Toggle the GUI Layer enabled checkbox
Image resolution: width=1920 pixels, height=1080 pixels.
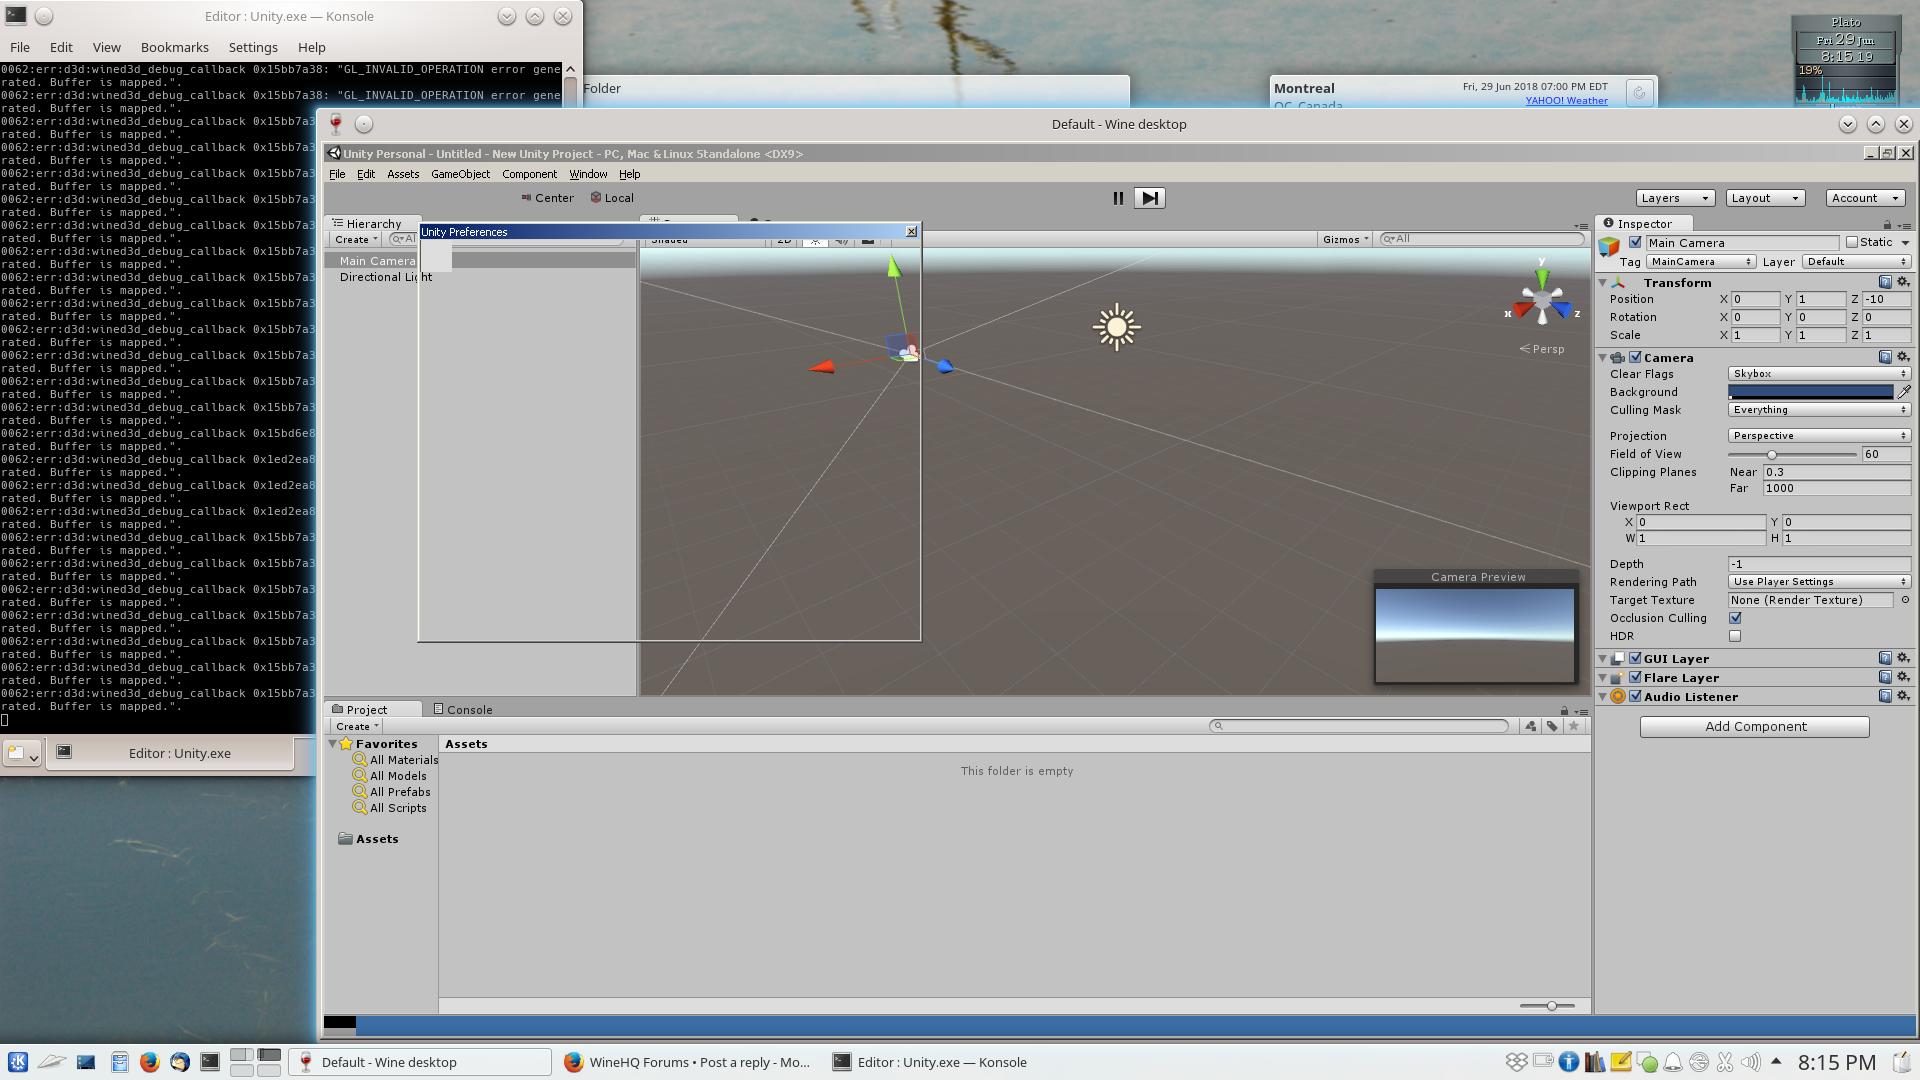(1636, 659)
